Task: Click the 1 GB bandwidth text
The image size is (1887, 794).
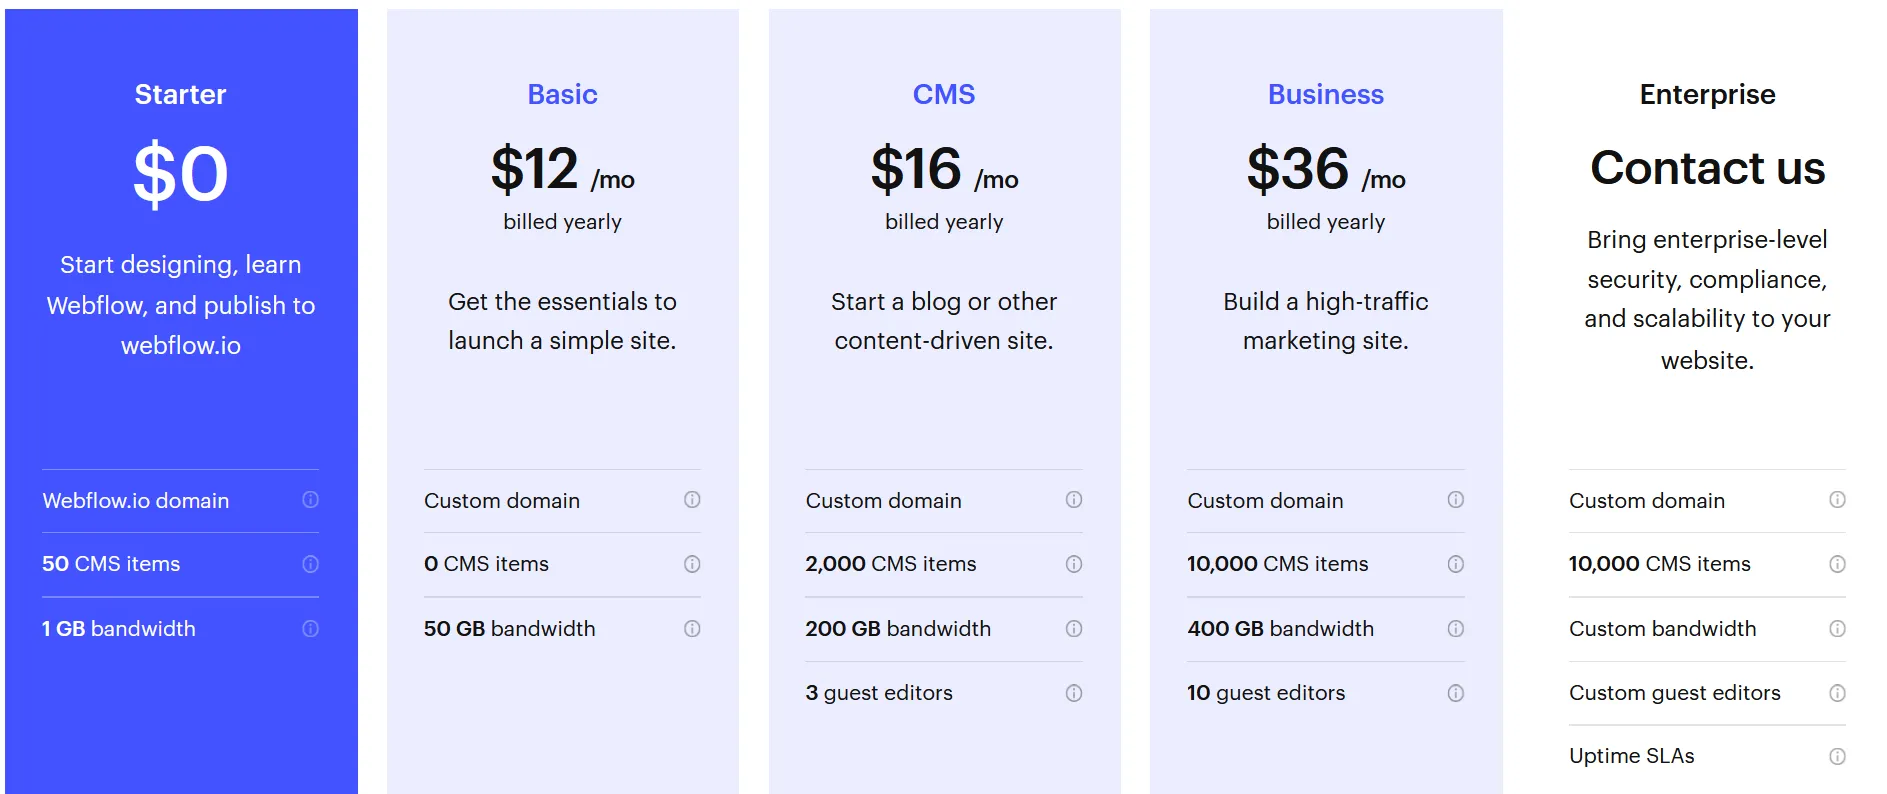Action: pos(119,629)
